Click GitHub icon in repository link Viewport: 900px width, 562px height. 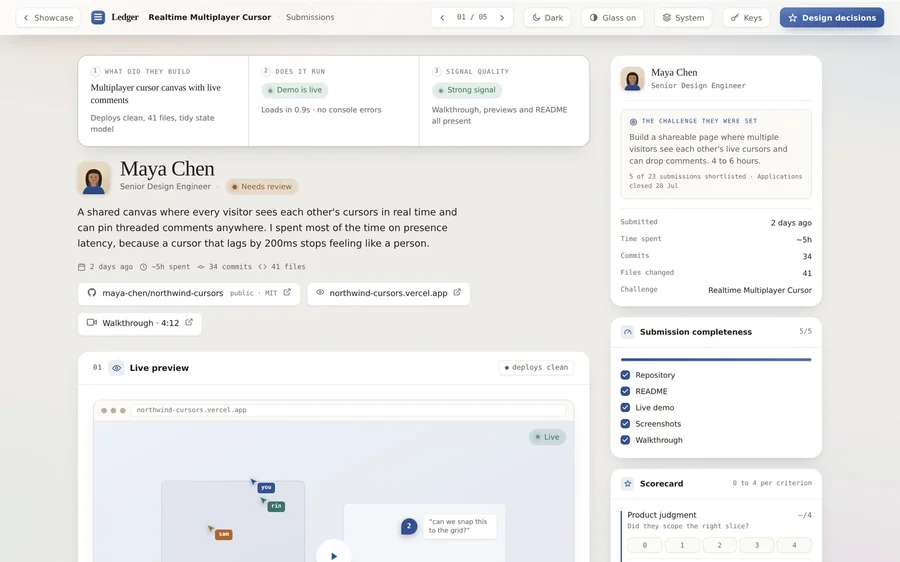pyautogui.click(x=92, y=293)
